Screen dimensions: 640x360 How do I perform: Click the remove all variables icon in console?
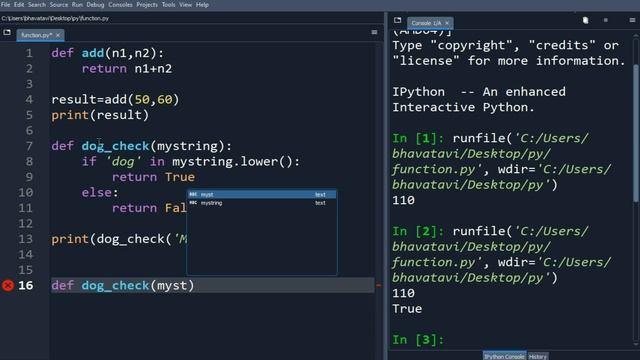585,20
